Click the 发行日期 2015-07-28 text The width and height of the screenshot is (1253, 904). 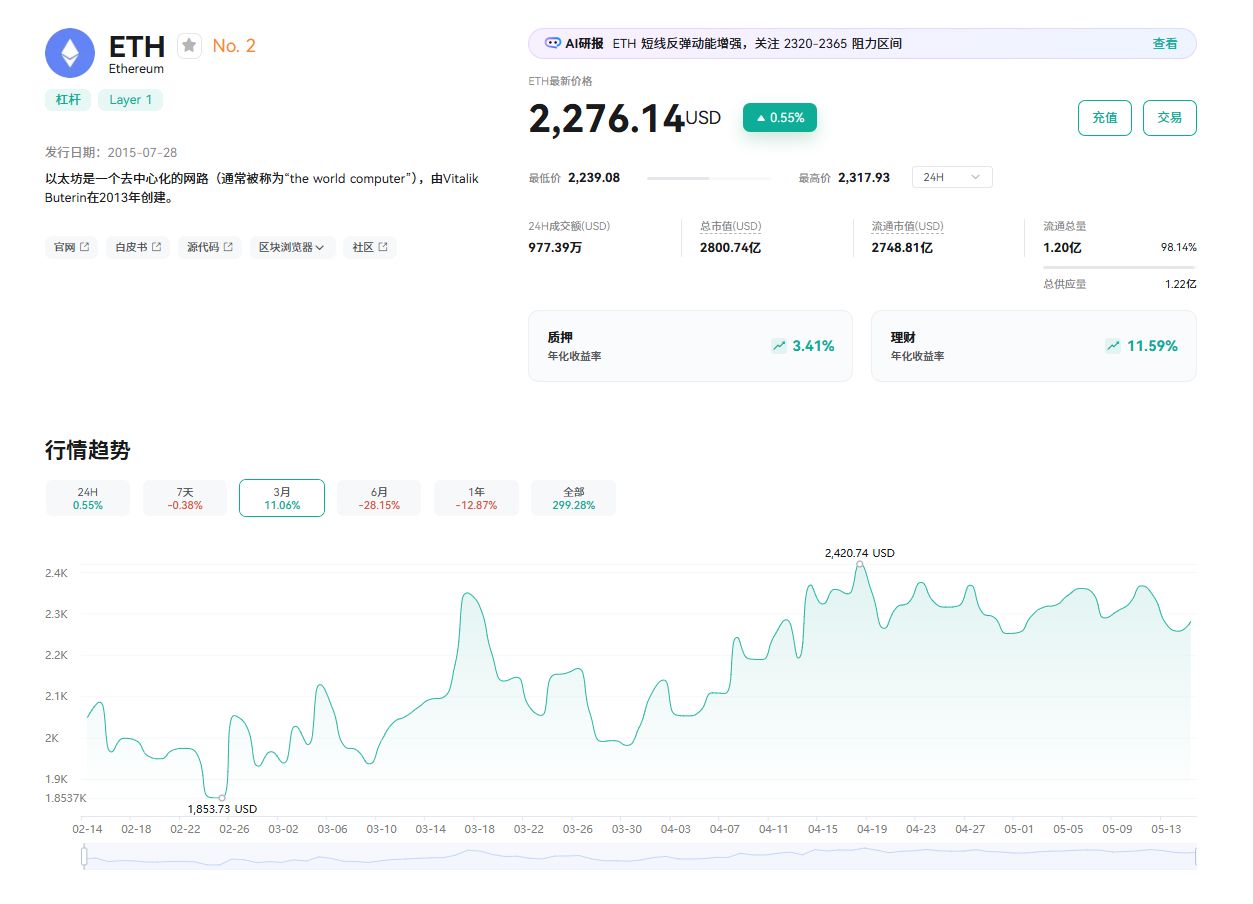[111, 152]
